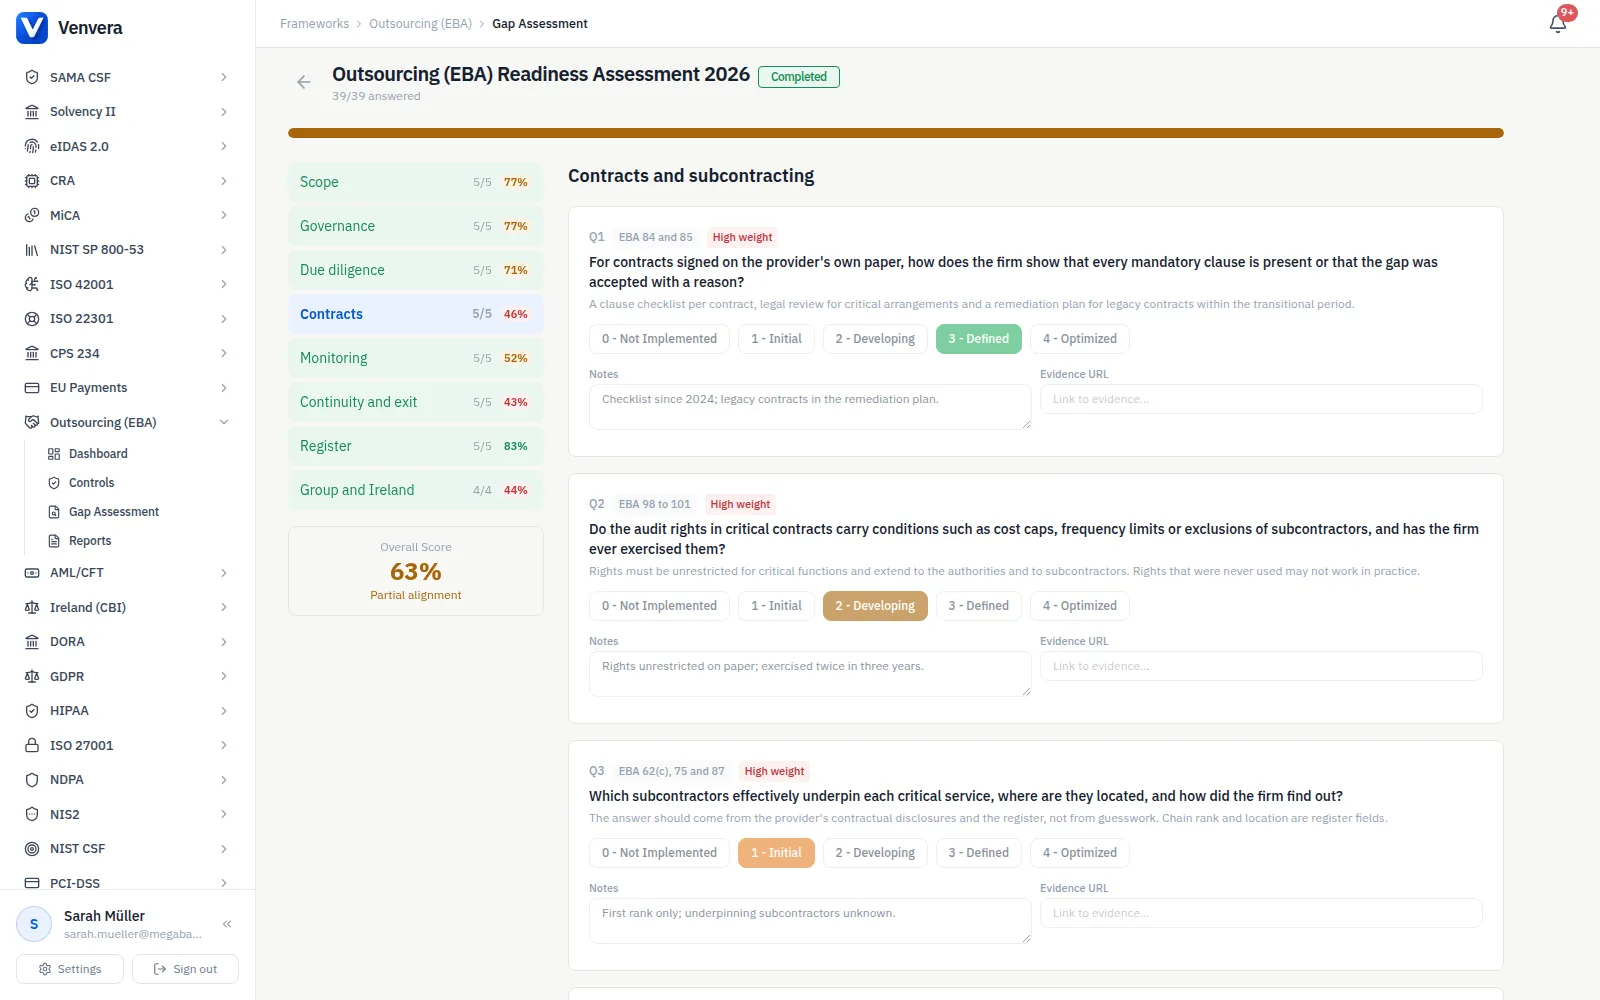Image resolution: width=1600 pixels, height=1000 pixels.
Task: Open the Group and Ireland section
Action: [416, 490]
